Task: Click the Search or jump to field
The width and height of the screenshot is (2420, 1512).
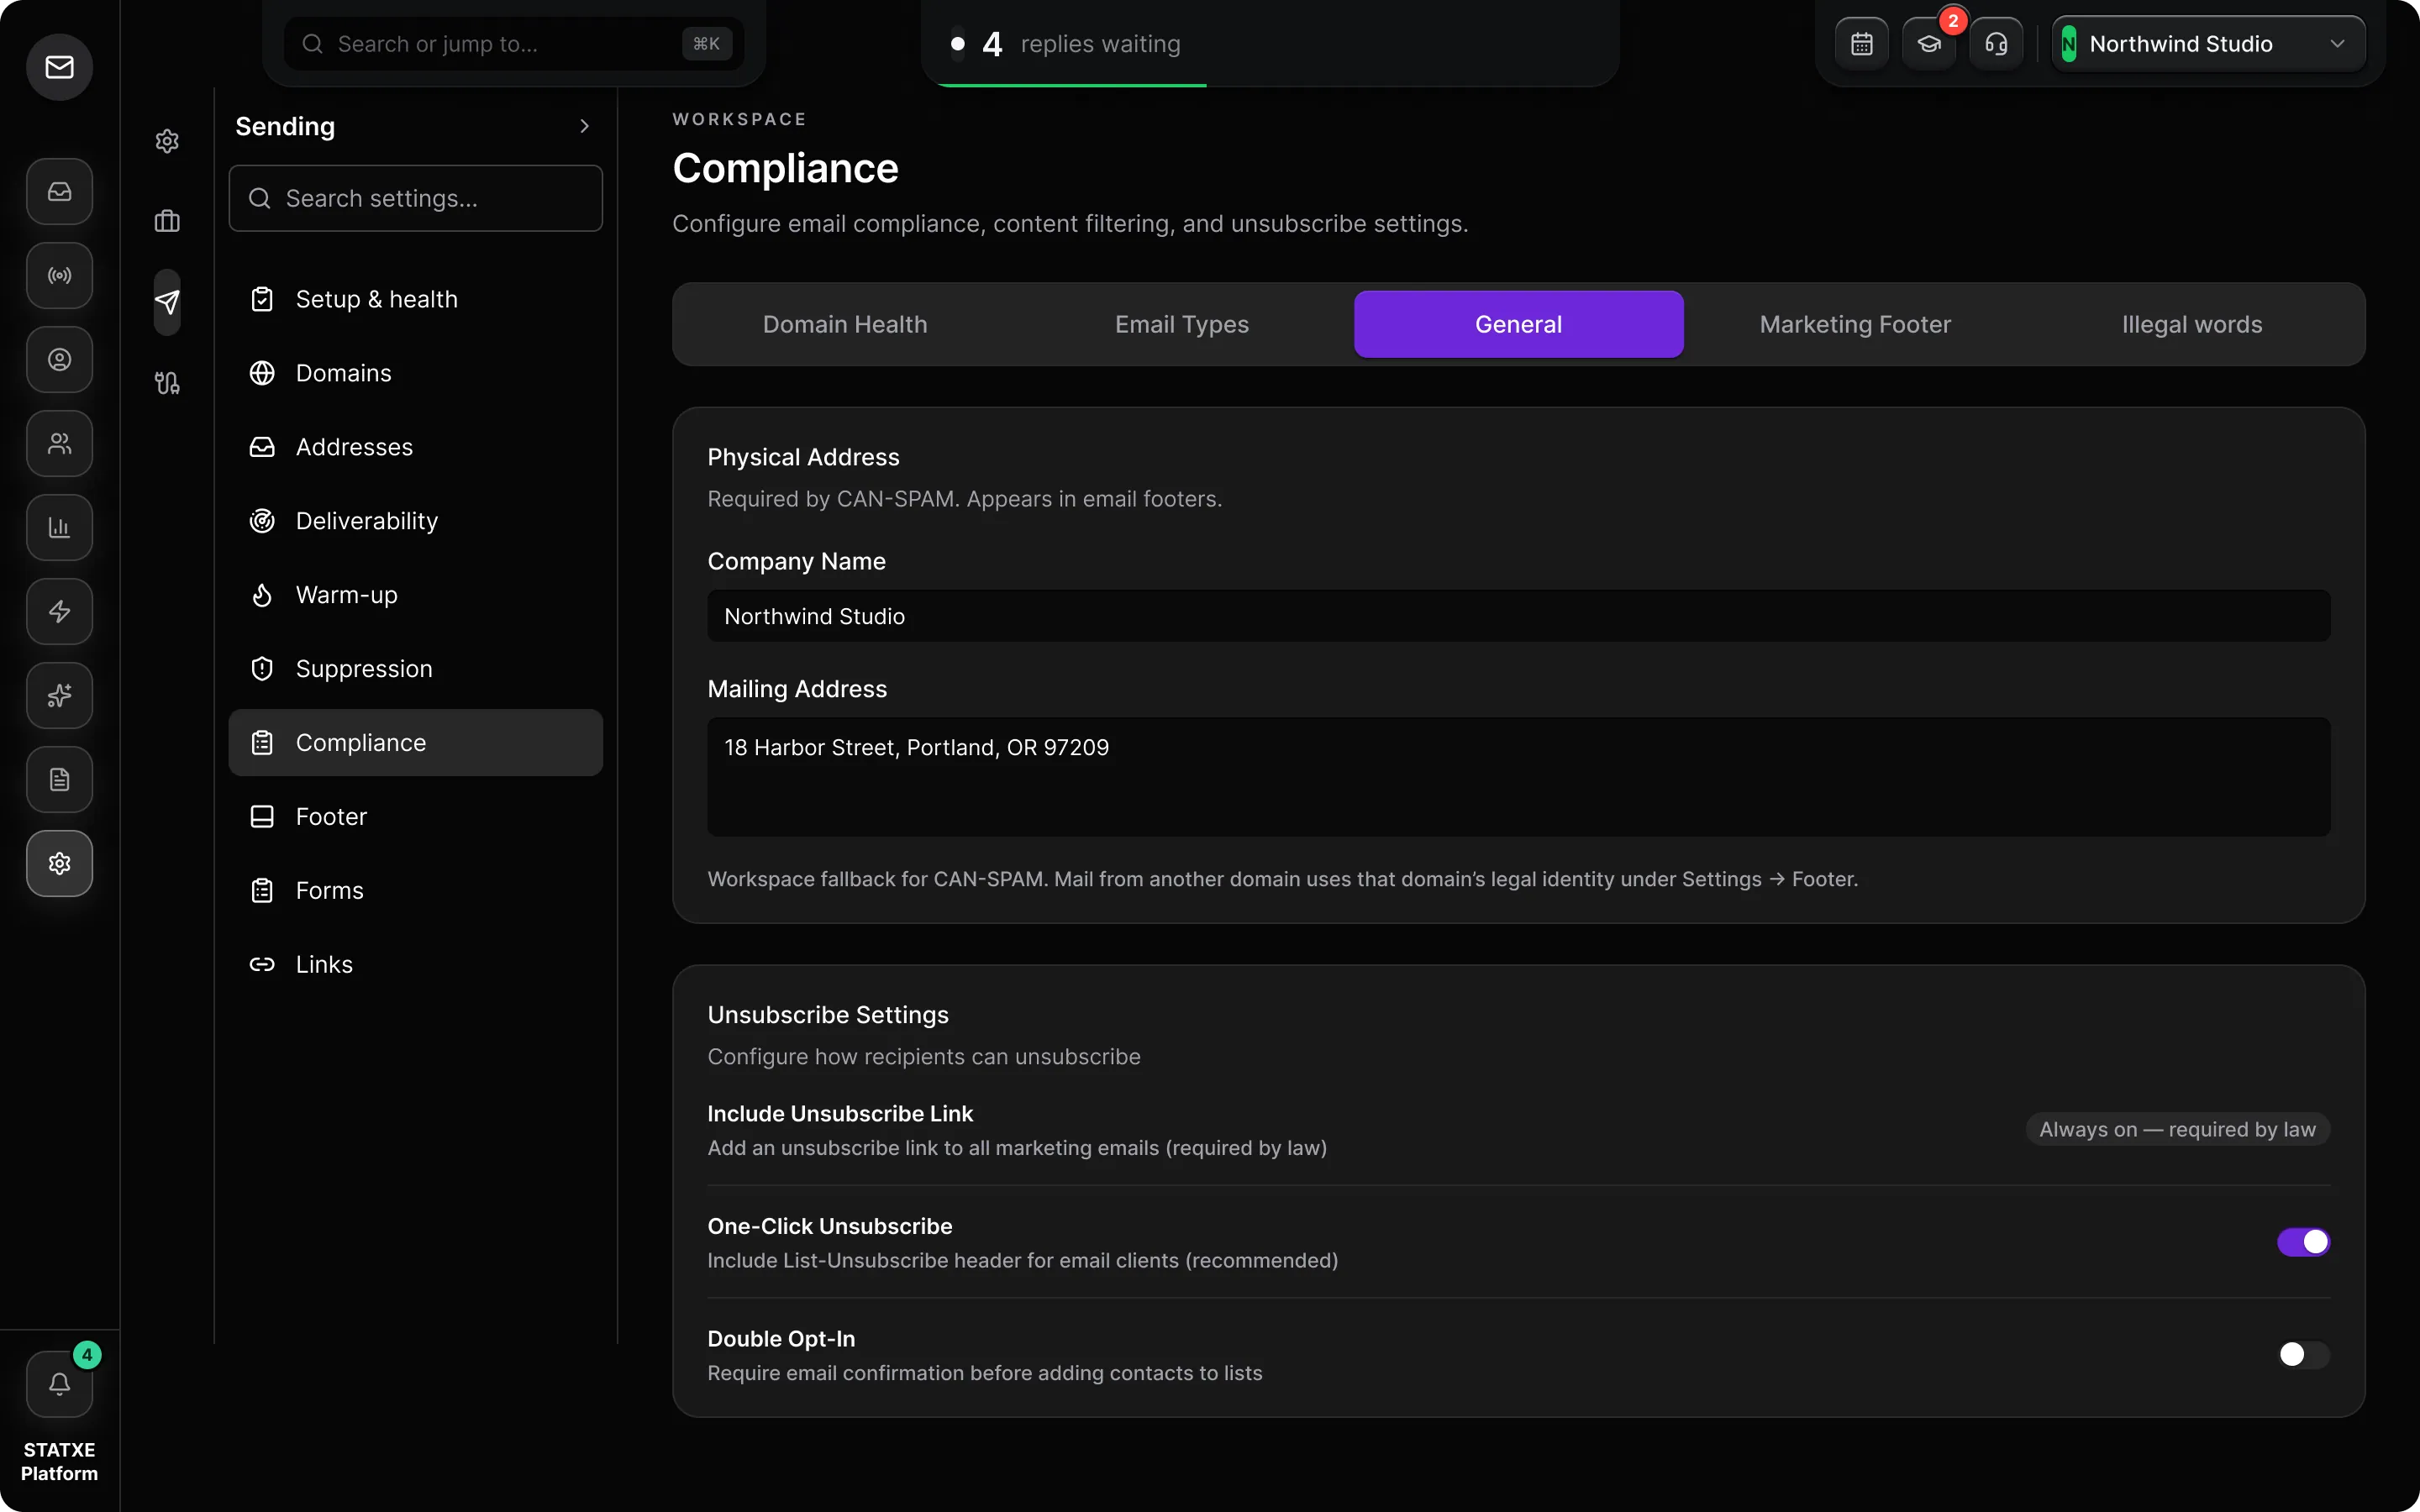Action: pos(514,44)
